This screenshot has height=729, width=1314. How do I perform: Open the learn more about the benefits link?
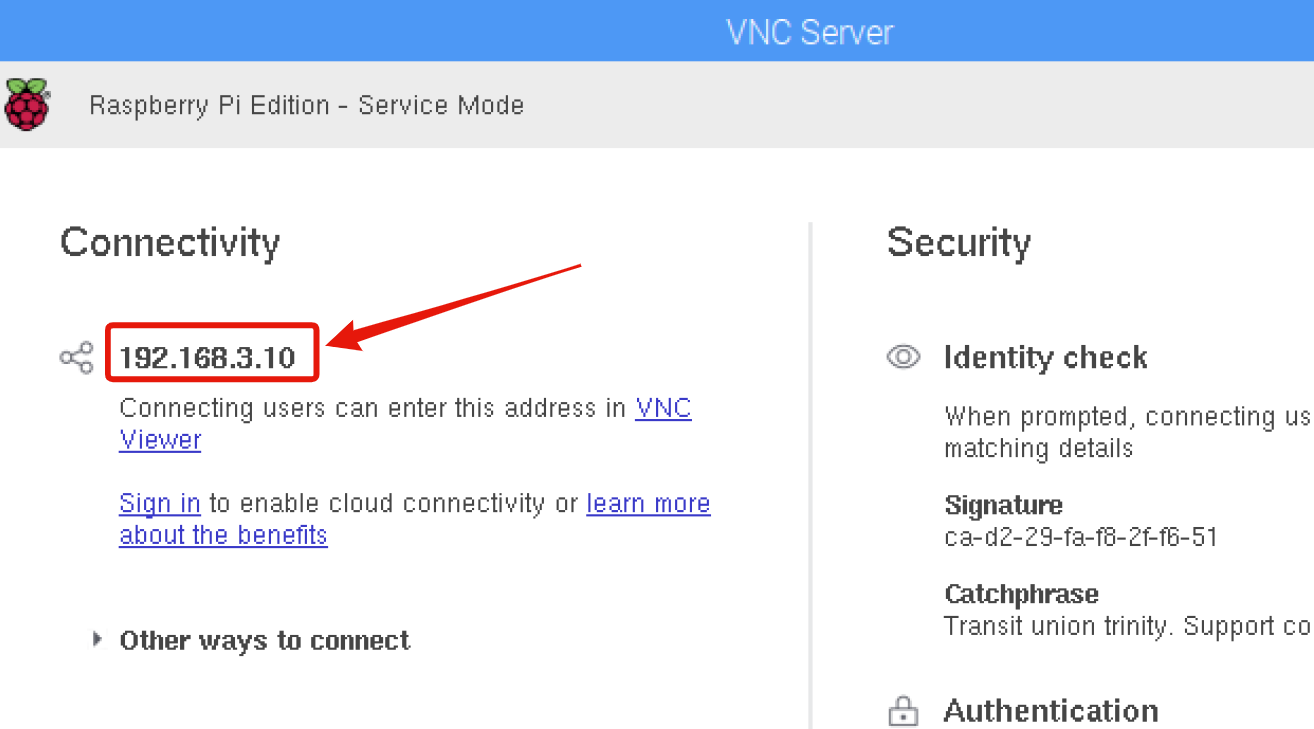(x=648, y=503)
